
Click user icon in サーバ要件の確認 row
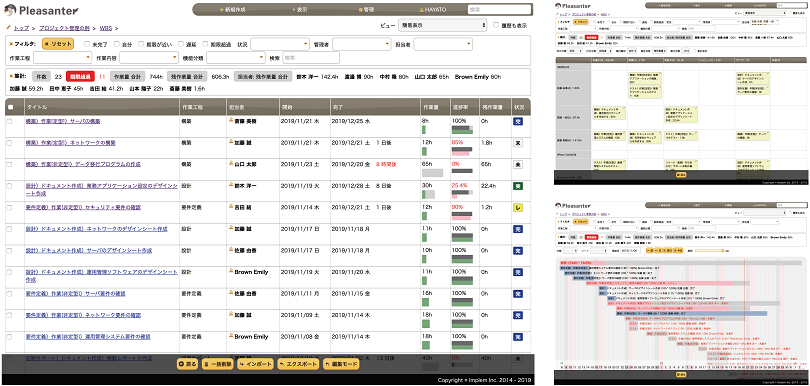[231, 293]
